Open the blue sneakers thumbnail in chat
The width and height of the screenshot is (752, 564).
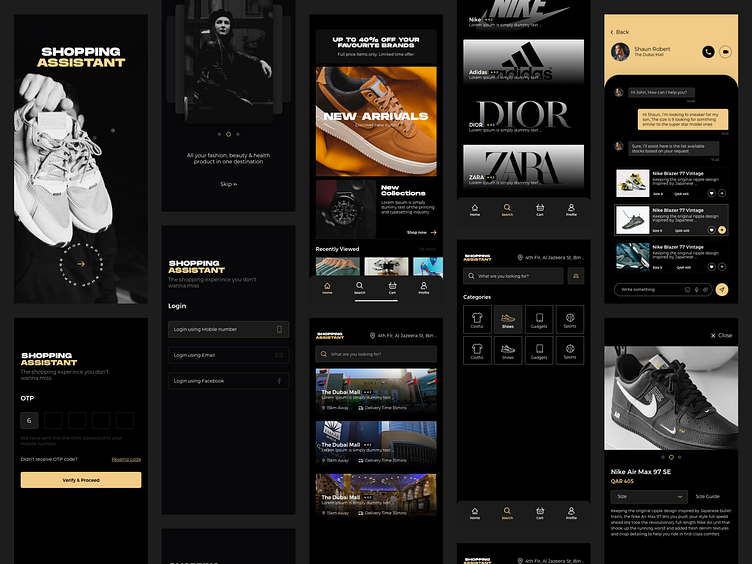[633, 257]
